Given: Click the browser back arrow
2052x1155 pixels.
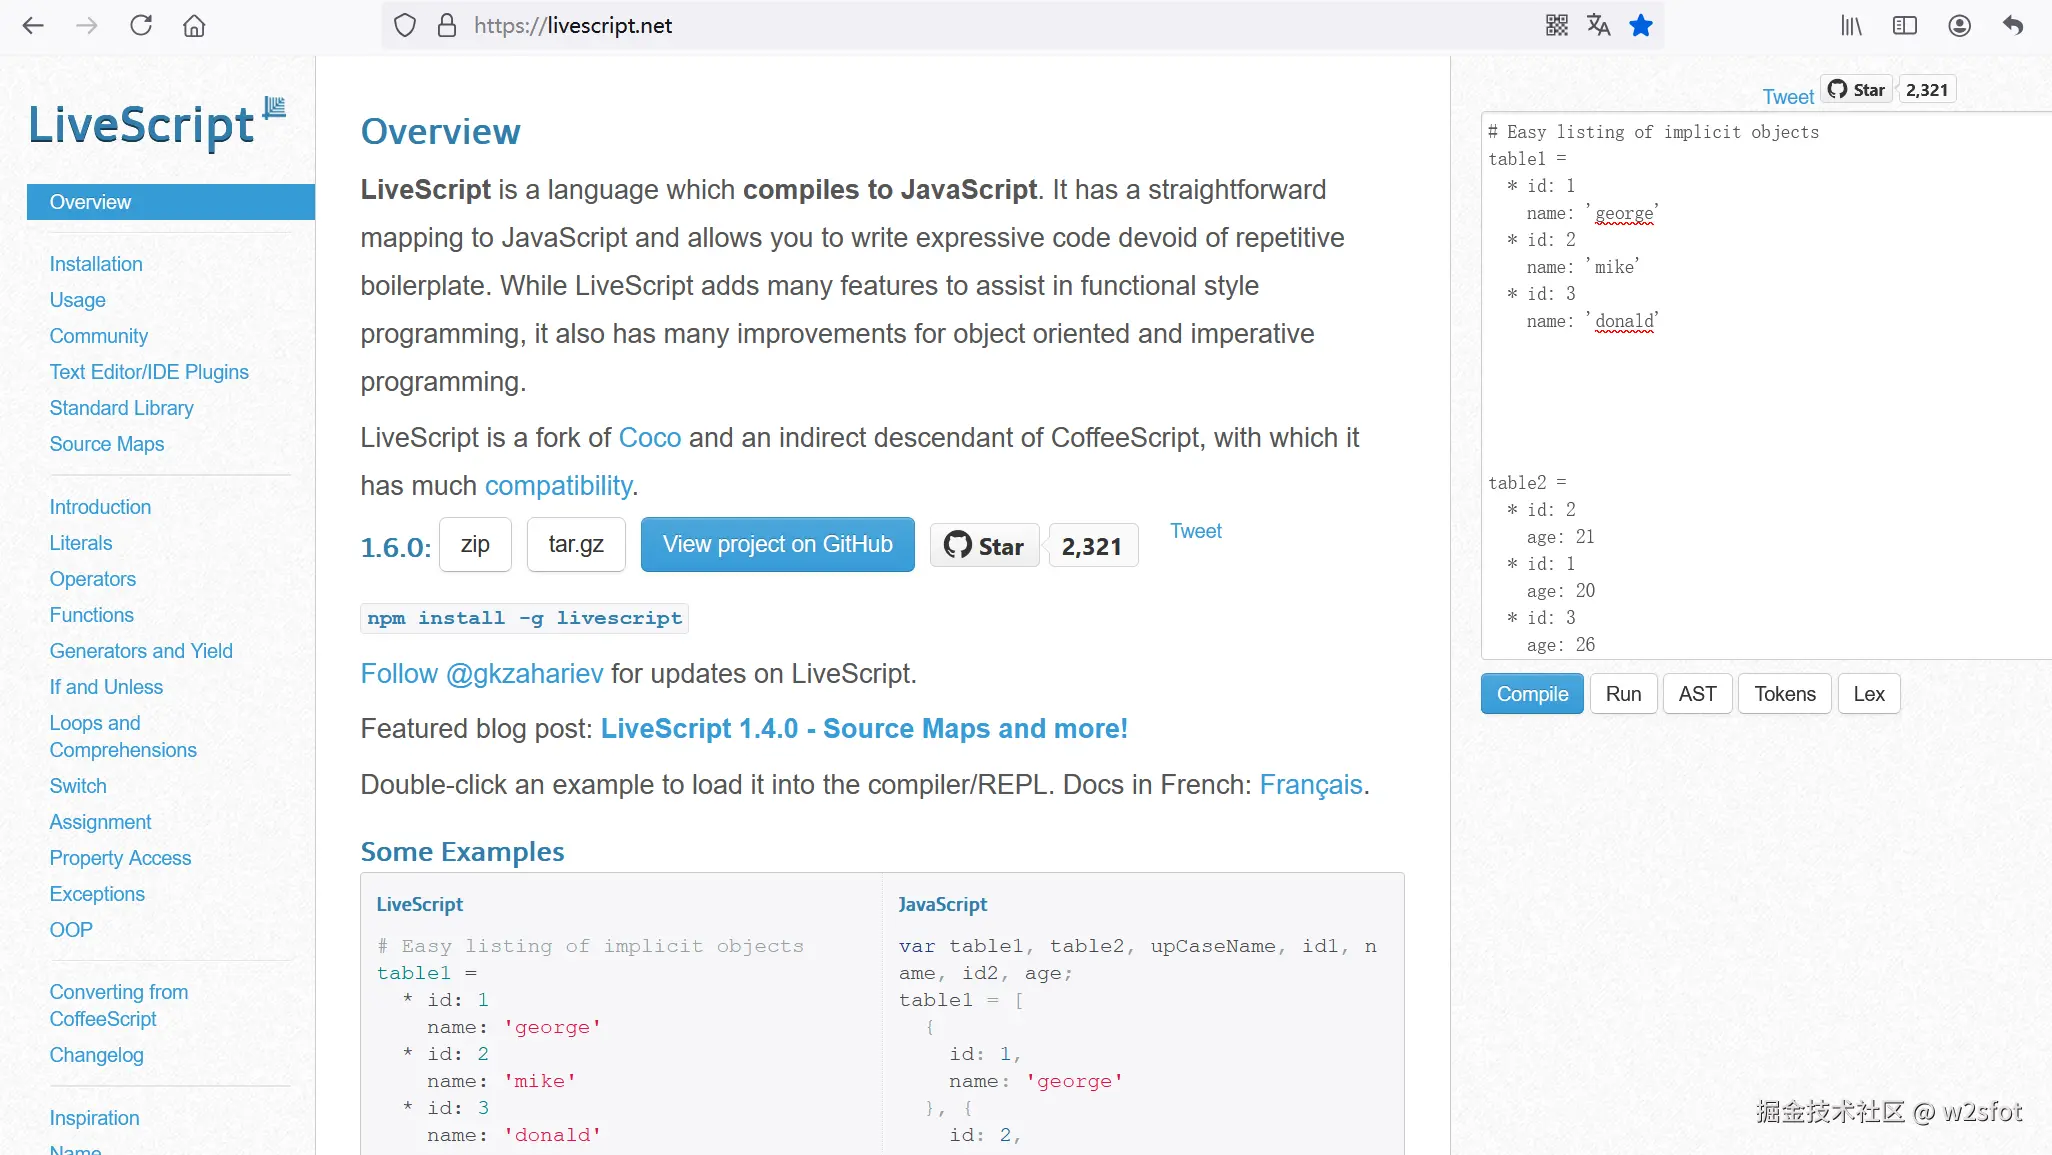Looking at the screenshot, I should click(x=33, y=26).
